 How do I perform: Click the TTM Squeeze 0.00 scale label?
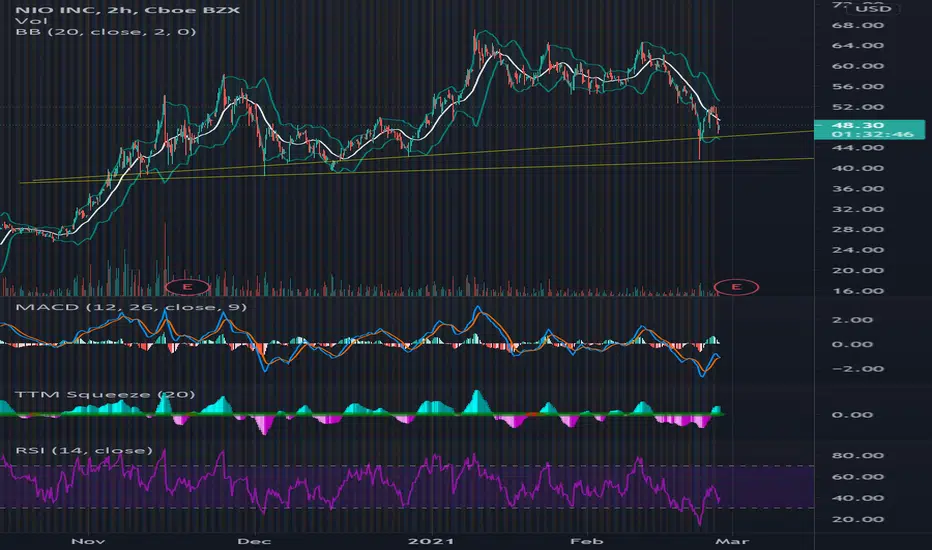(x=852, y=414)
